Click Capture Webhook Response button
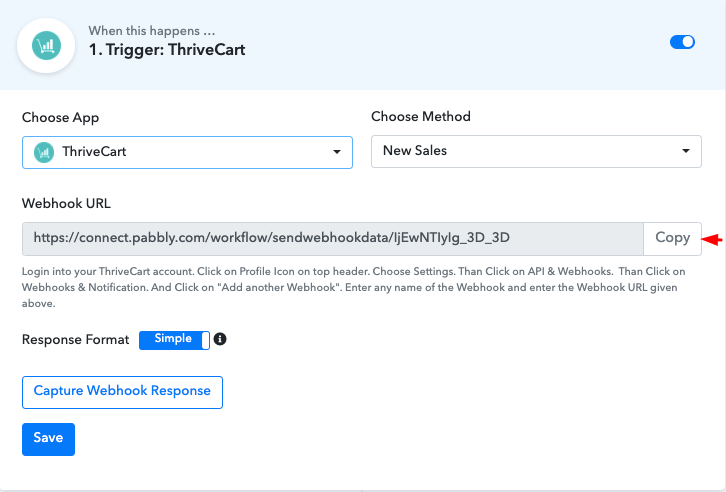This screenshot has height=492, width=726. pyautogui.click(x=122, y=392)
